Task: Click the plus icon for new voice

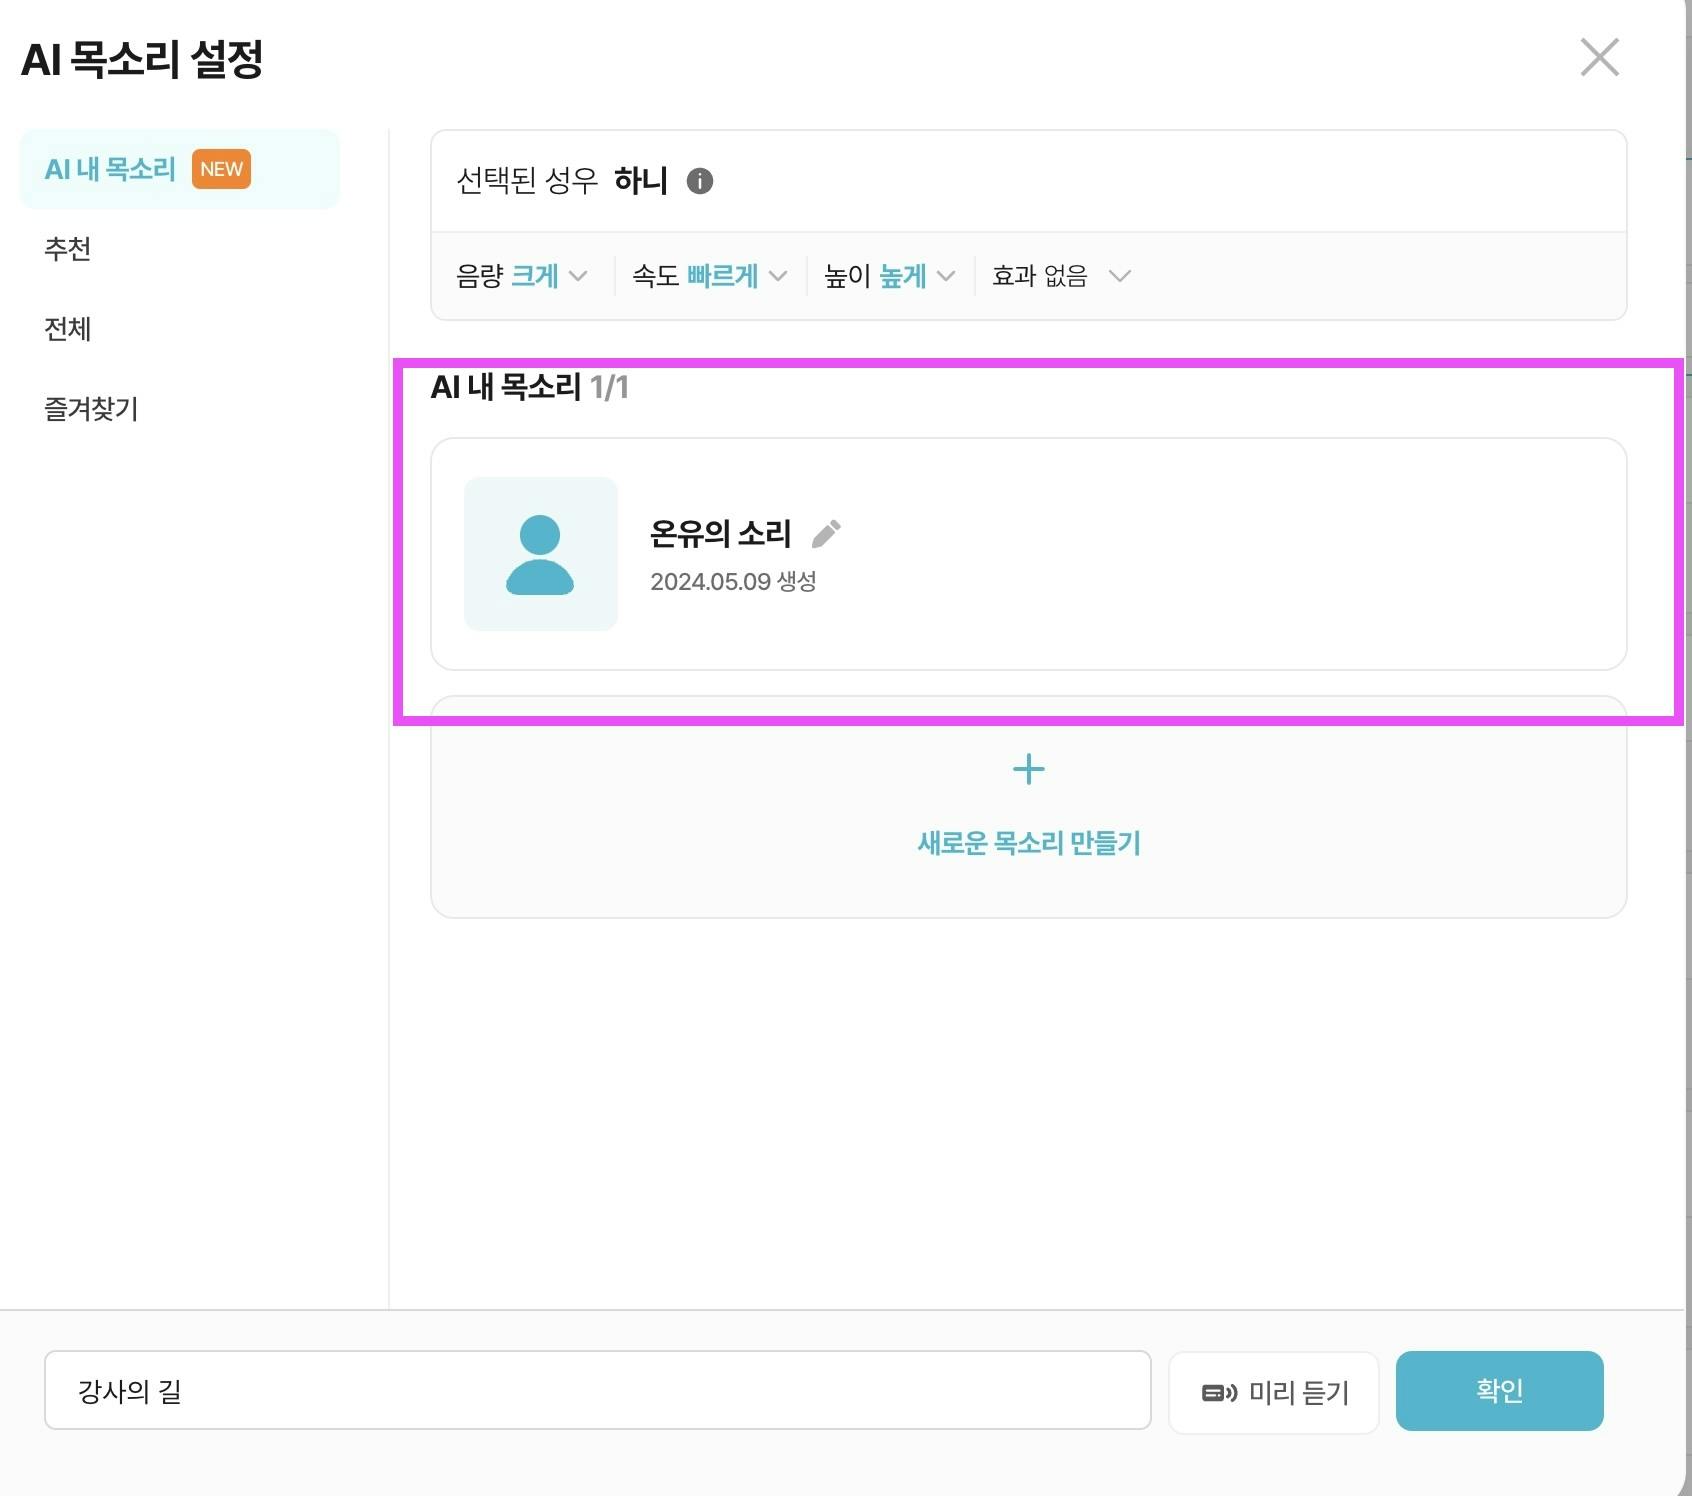Action: 1028,769
